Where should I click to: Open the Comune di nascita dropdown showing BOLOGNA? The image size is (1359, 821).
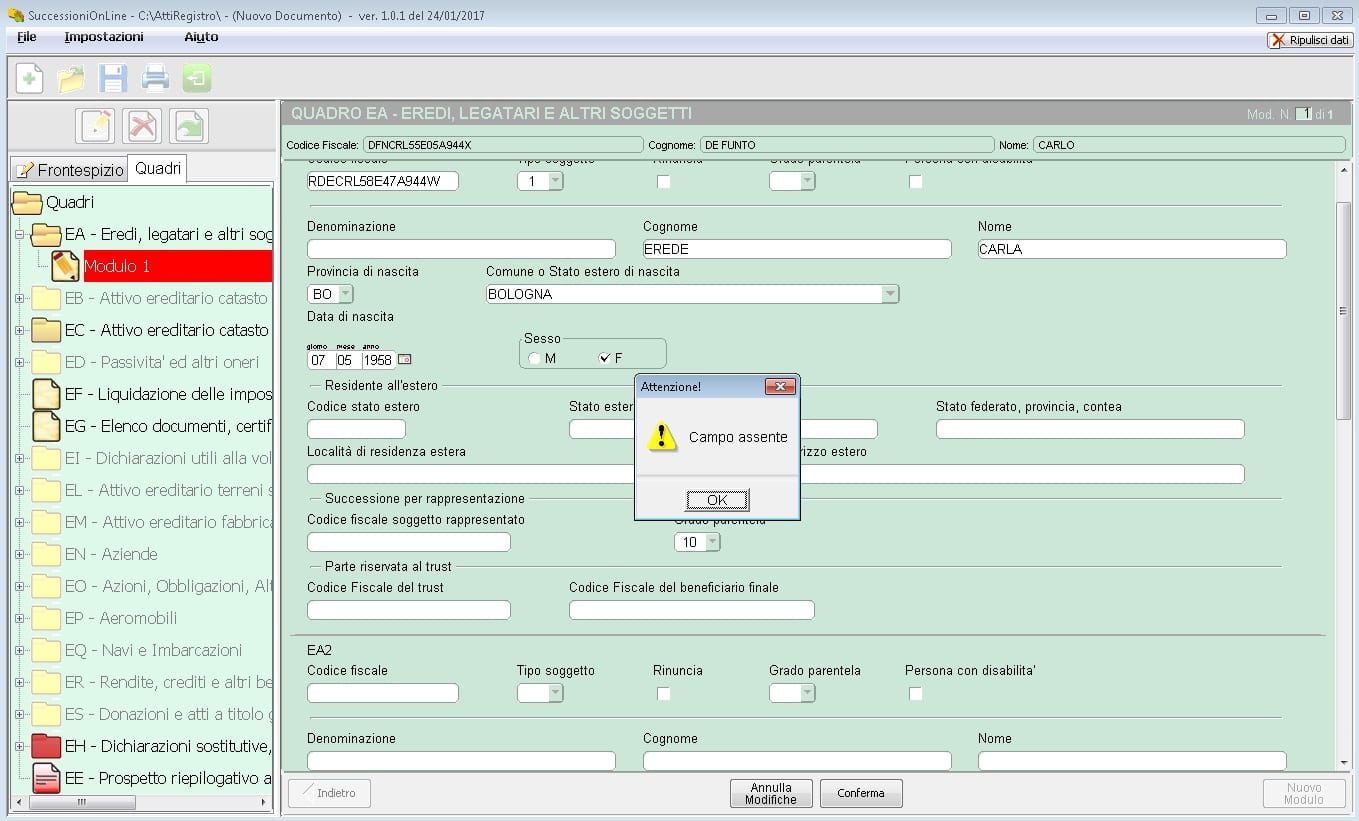tap(889, 294)
